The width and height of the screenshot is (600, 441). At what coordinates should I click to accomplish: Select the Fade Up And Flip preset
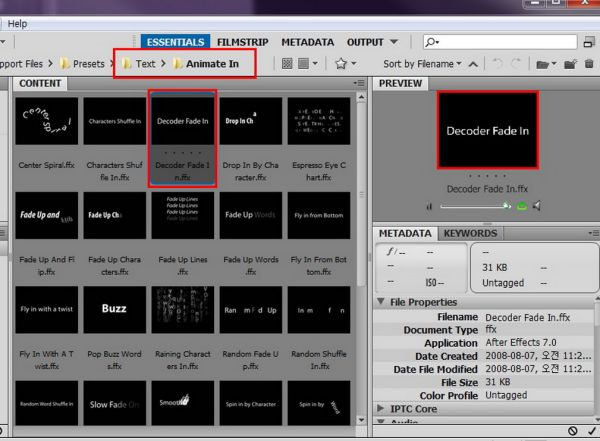coord(47,216)
